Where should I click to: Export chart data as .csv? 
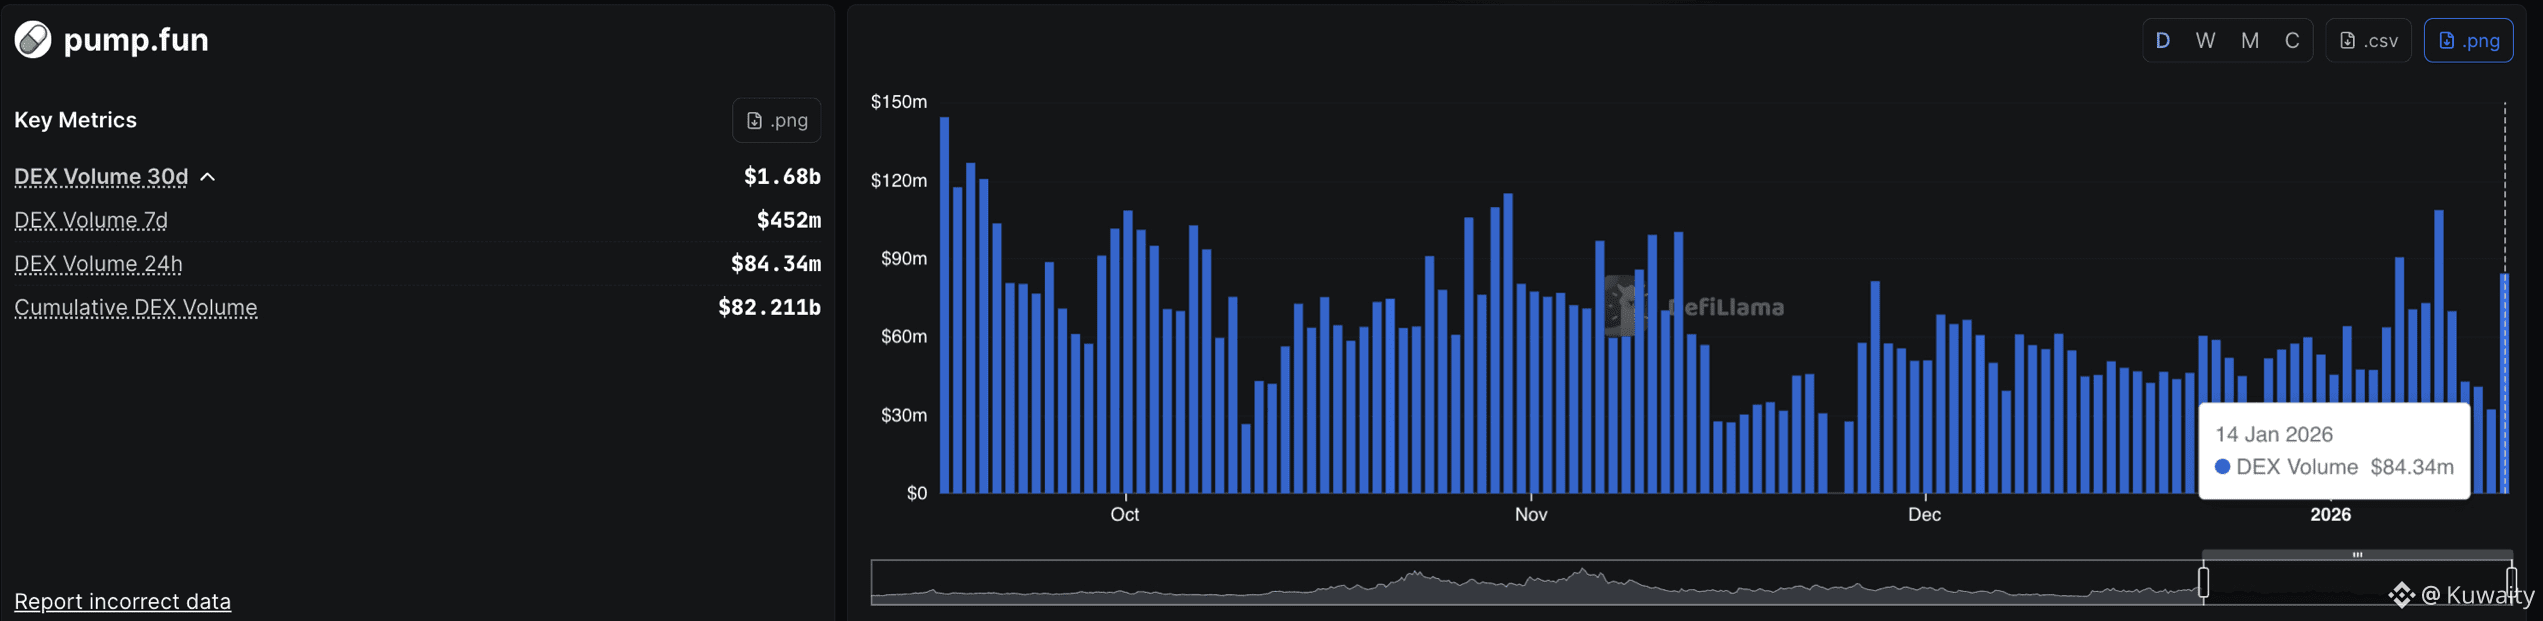2369,41
